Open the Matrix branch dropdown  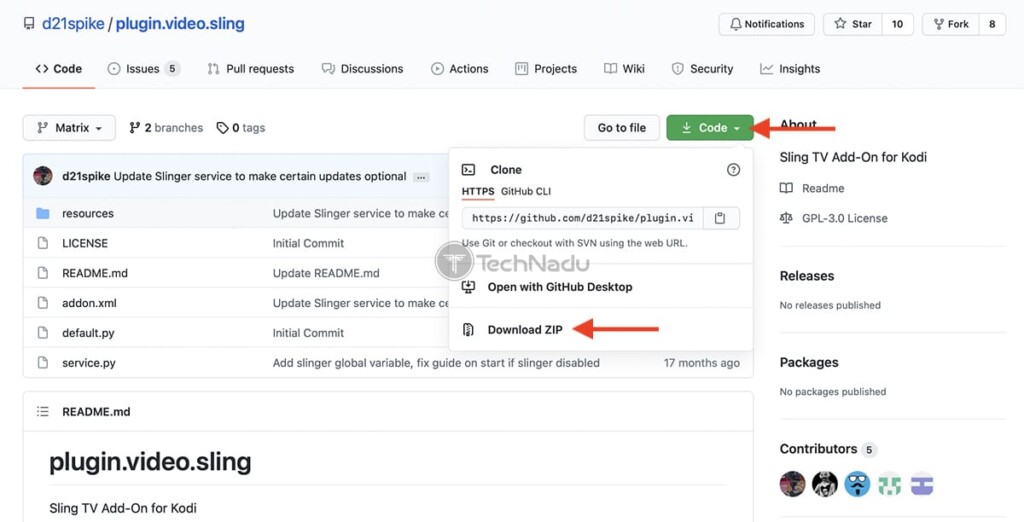coord(69,128)
